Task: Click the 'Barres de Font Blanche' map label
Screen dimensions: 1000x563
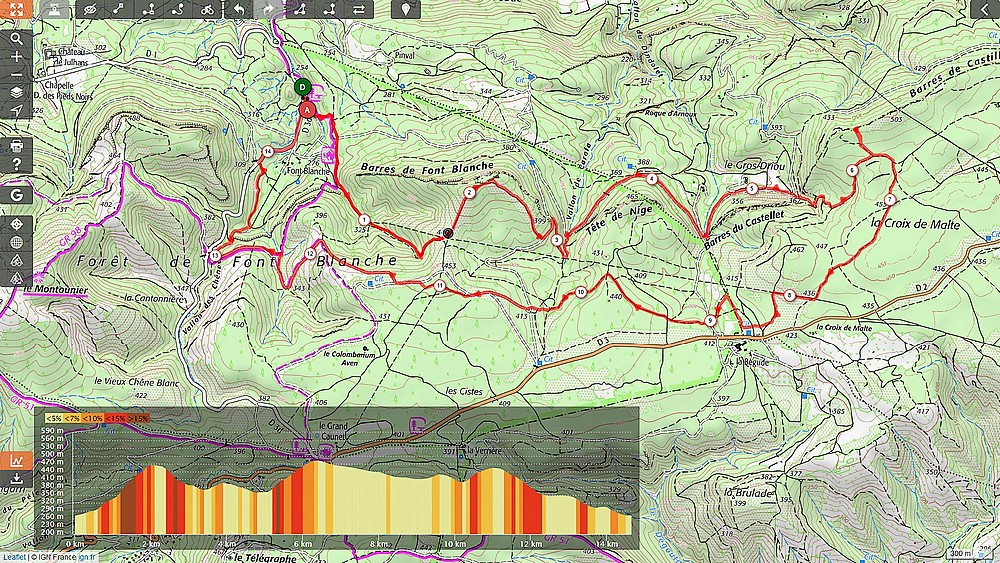Action: (x=427, y=168)
